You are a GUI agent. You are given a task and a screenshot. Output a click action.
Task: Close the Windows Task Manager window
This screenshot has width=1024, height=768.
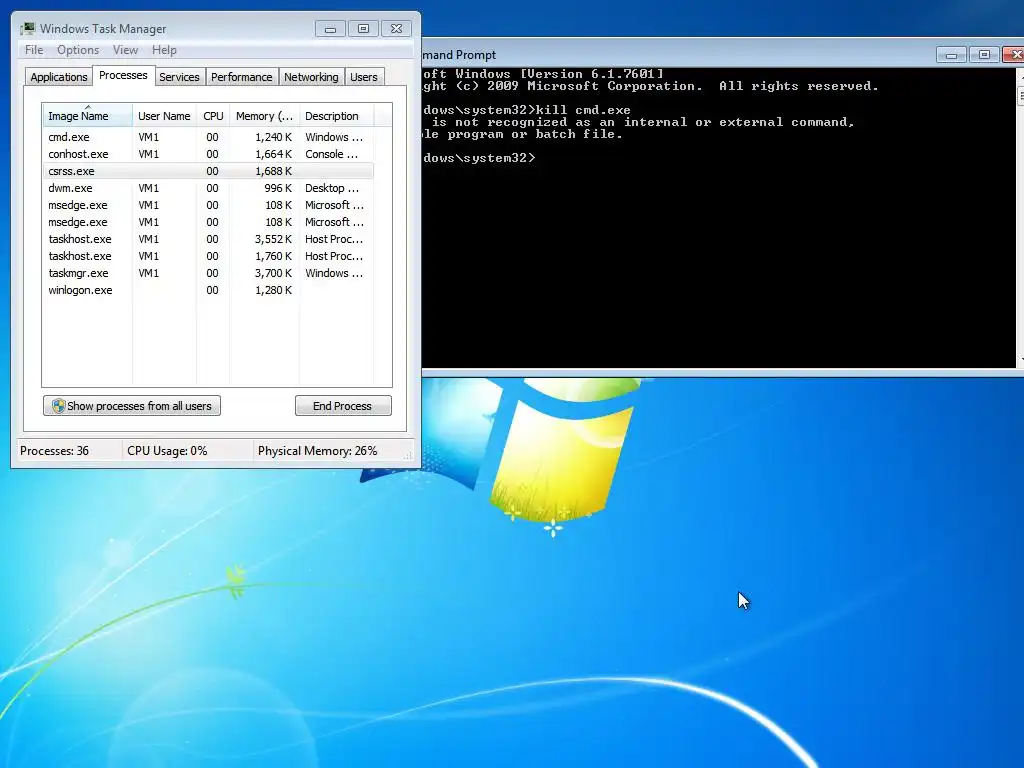[x=396, y=29]
